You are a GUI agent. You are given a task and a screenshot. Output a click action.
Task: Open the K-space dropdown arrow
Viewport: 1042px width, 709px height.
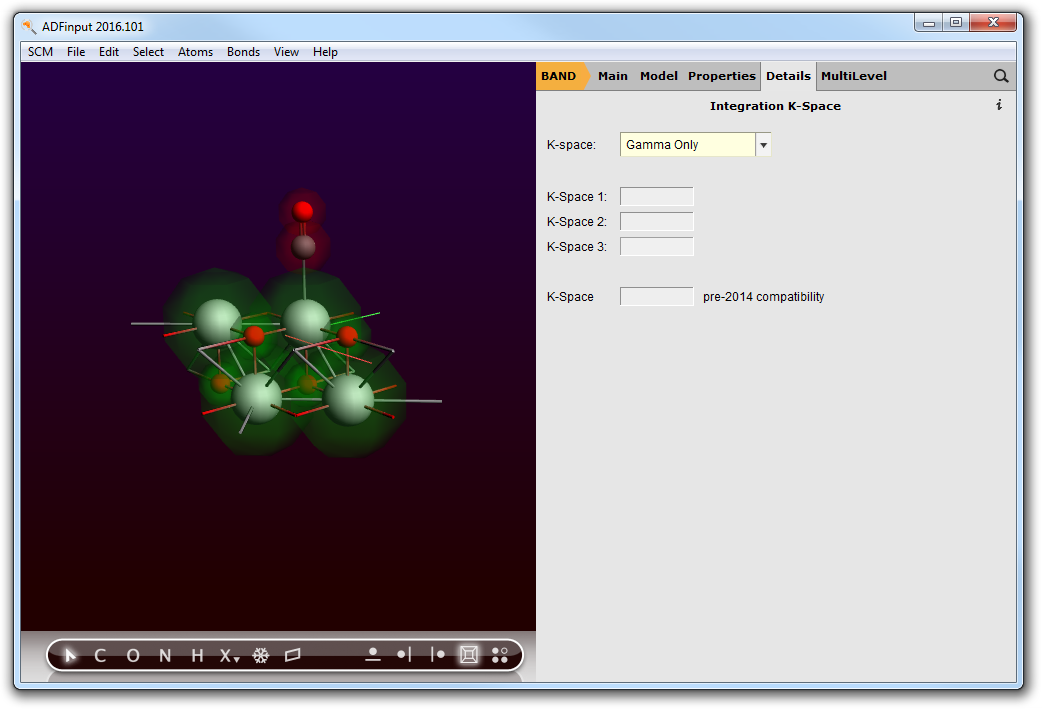tap(764, 145)
